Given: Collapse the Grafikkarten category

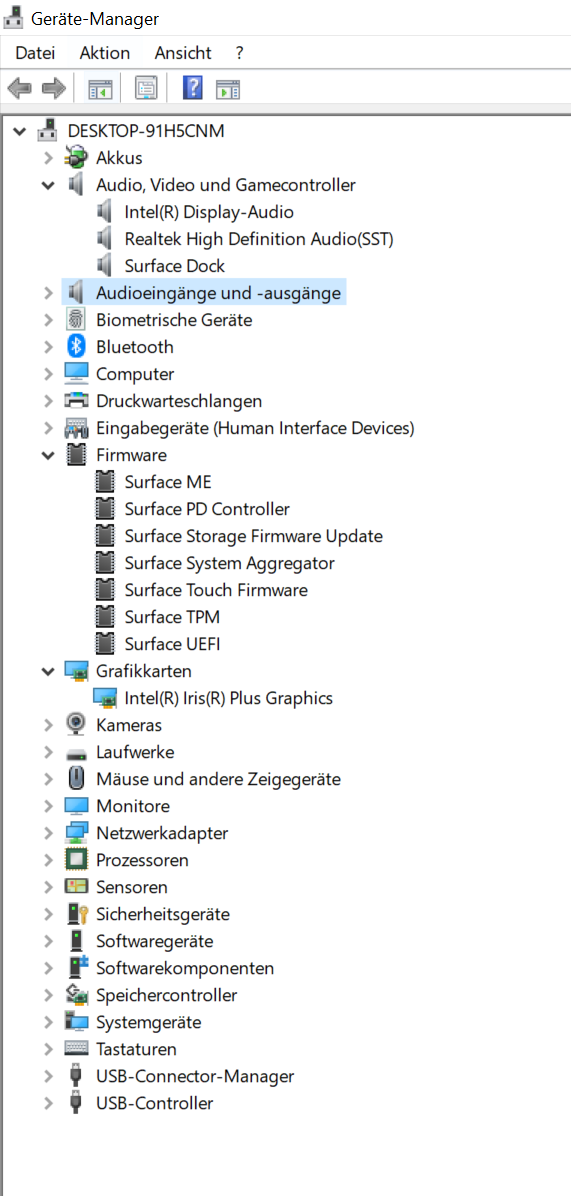Looking at the screenshot, I should tap(48, 671).
